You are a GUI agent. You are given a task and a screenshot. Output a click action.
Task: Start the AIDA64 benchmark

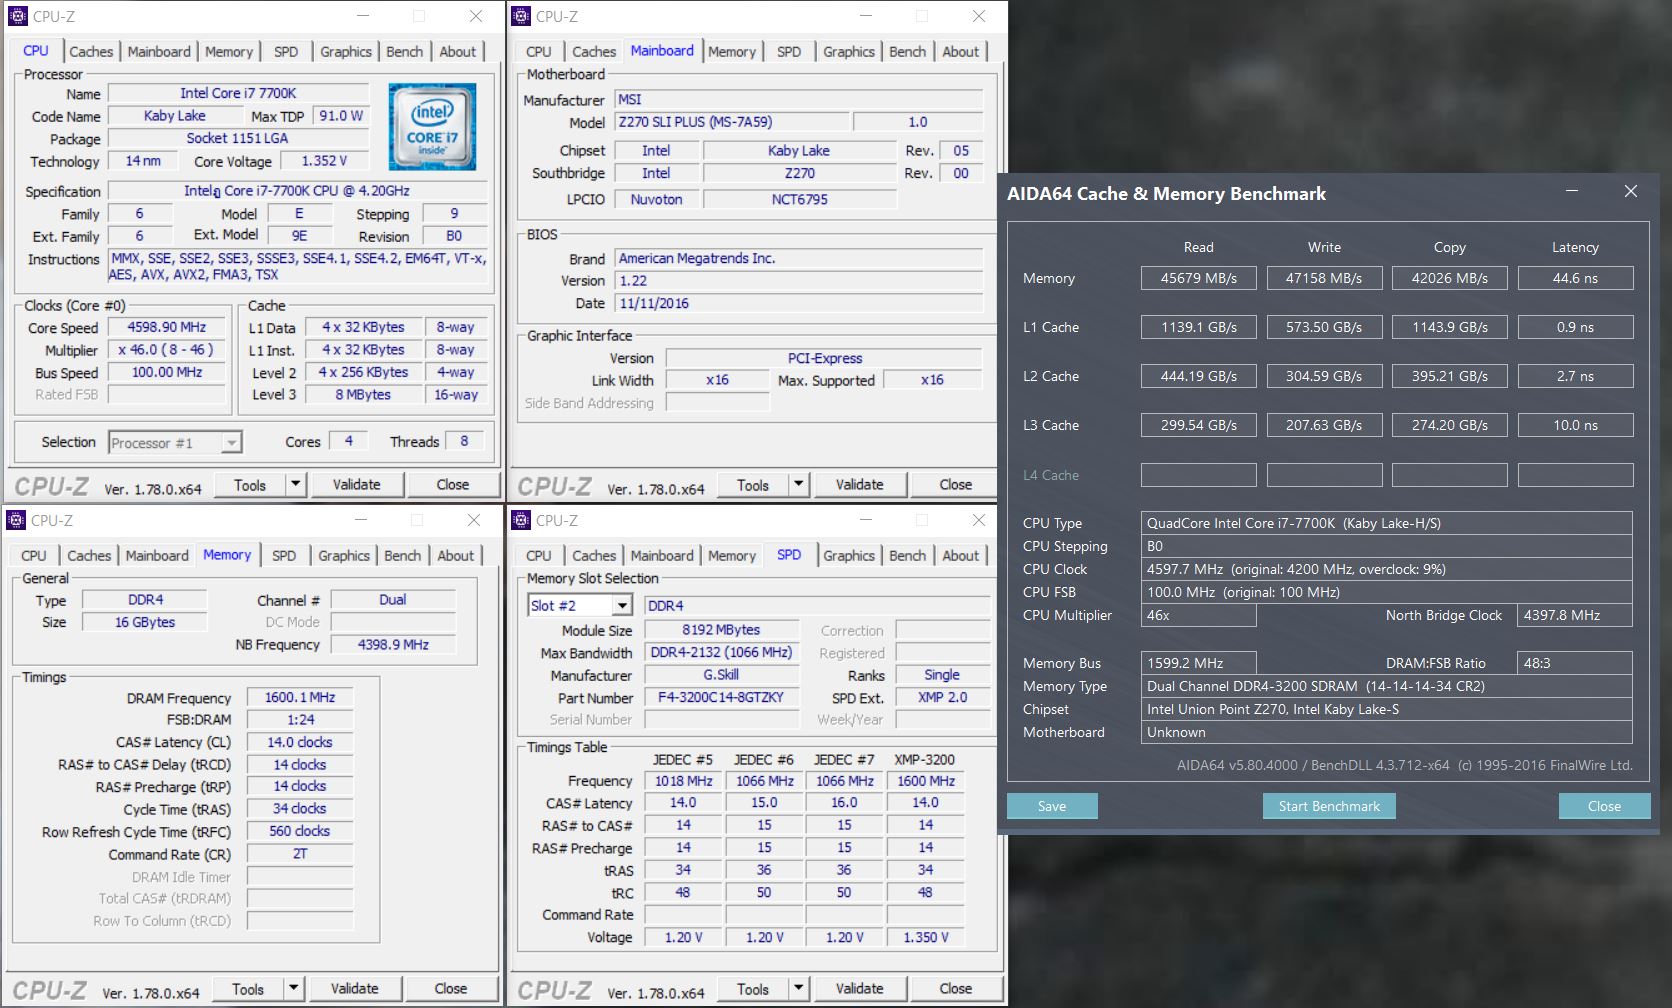click(x=1328, y=806)
